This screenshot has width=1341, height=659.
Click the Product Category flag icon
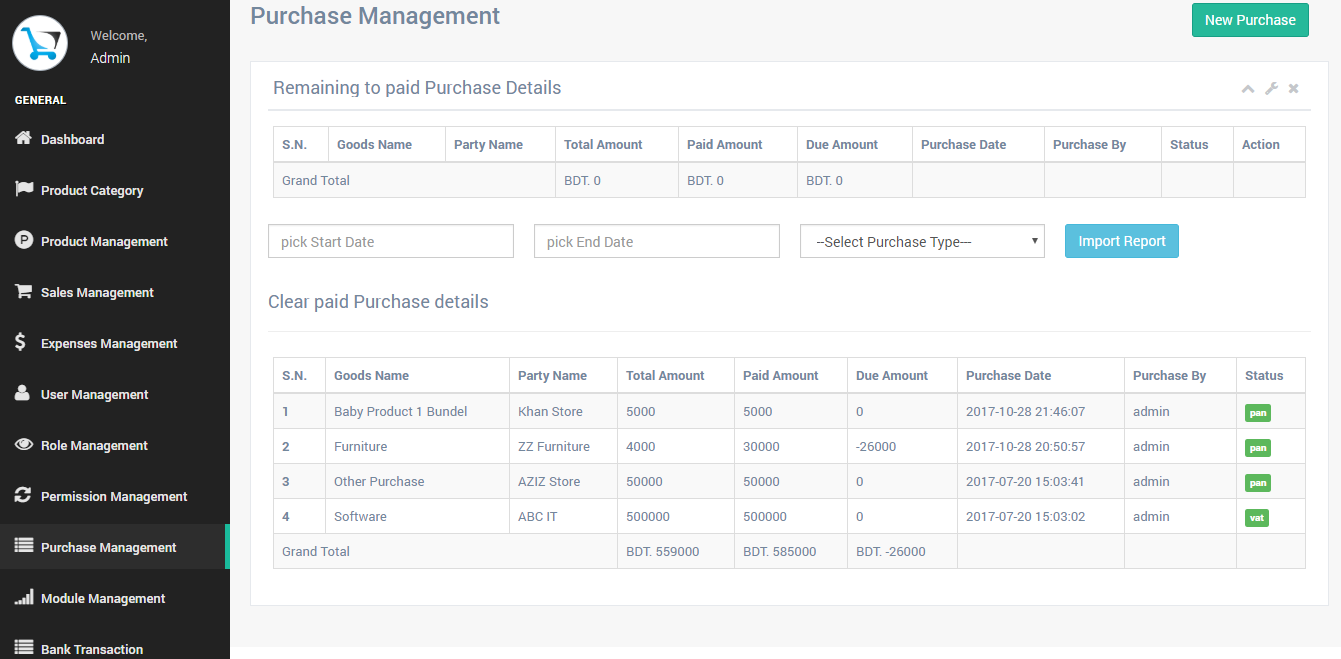pyautogui.click(x=24, y=189)
